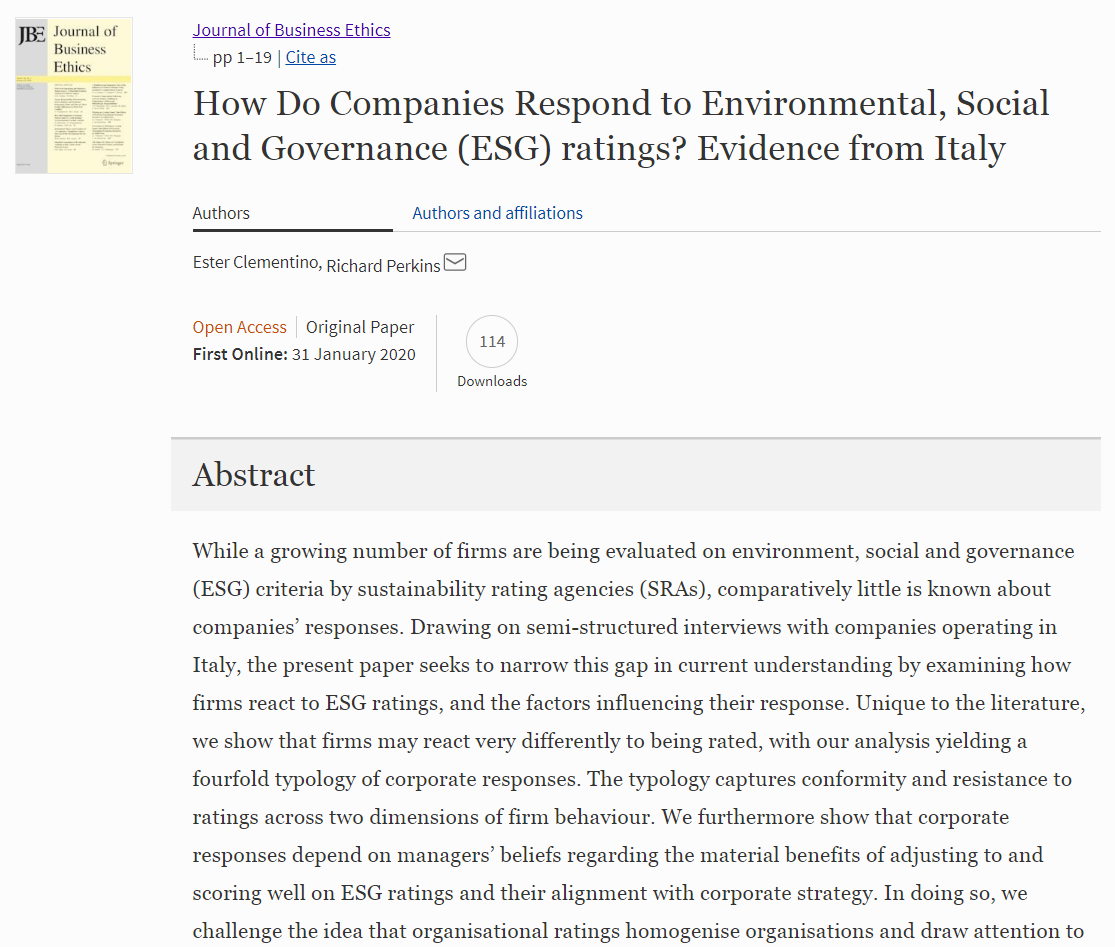Switch to Authors and affiliations tab

[x=497, y=213]
